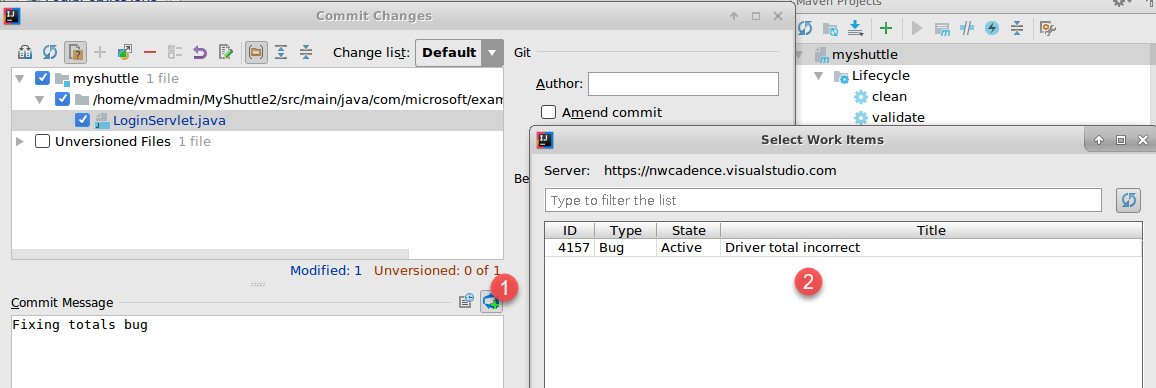Select the validate lifecycle goal
The height and width of the screenshot is (388, 1156).
[898, 117]
